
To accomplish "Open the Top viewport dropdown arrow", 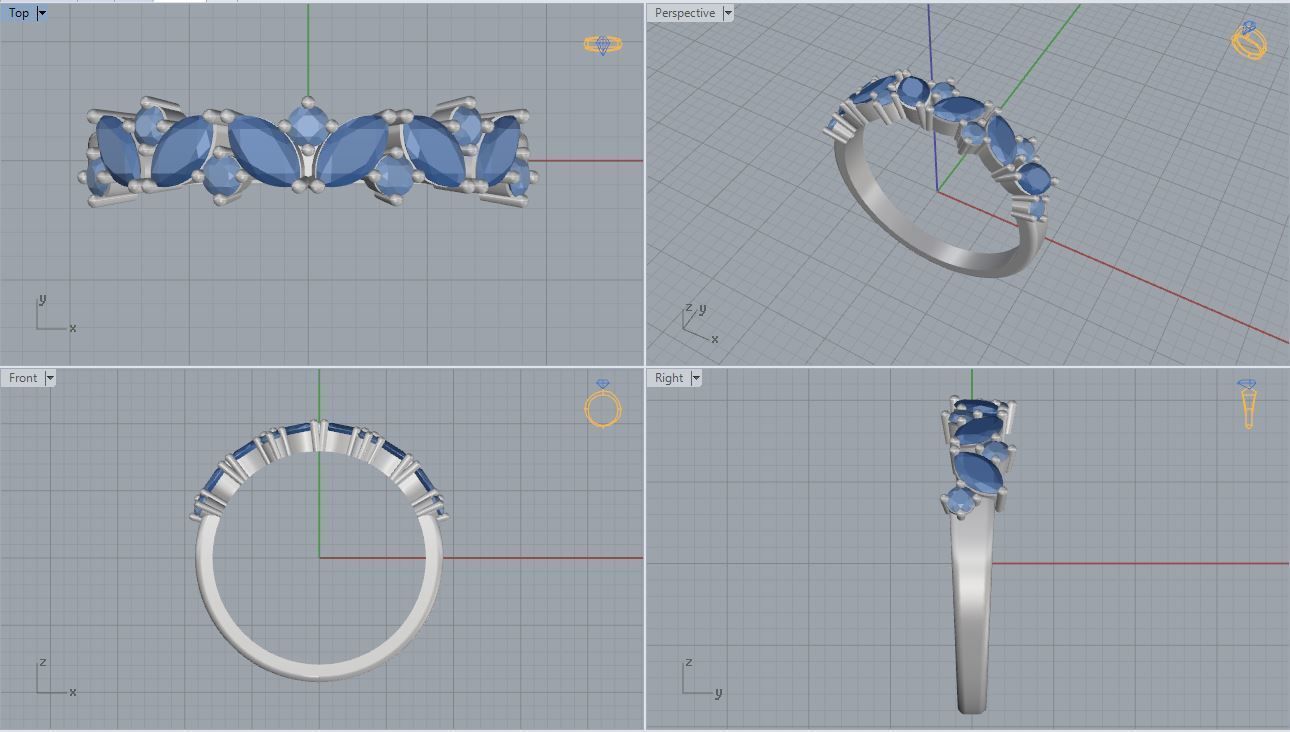I will click(42, 13).
